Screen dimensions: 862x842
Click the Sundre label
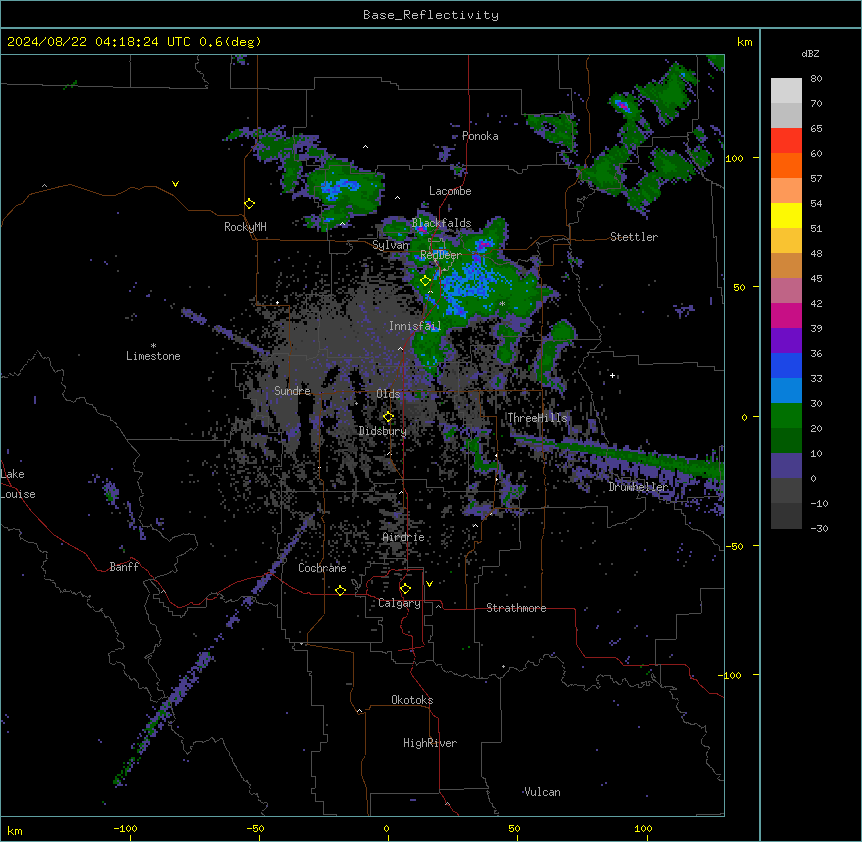[x=292, y=391]
